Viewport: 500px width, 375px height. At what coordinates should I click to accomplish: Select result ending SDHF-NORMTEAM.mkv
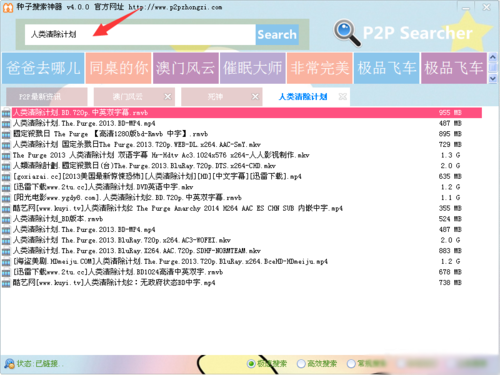pos(247,251)
